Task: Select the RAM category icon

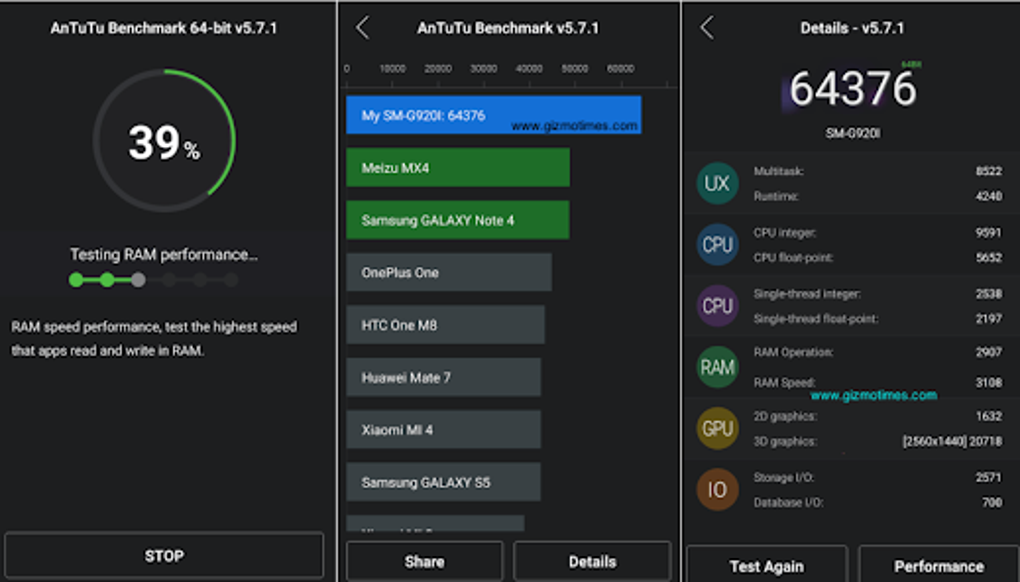Action: pyautogui.click(x=717, y=367)
